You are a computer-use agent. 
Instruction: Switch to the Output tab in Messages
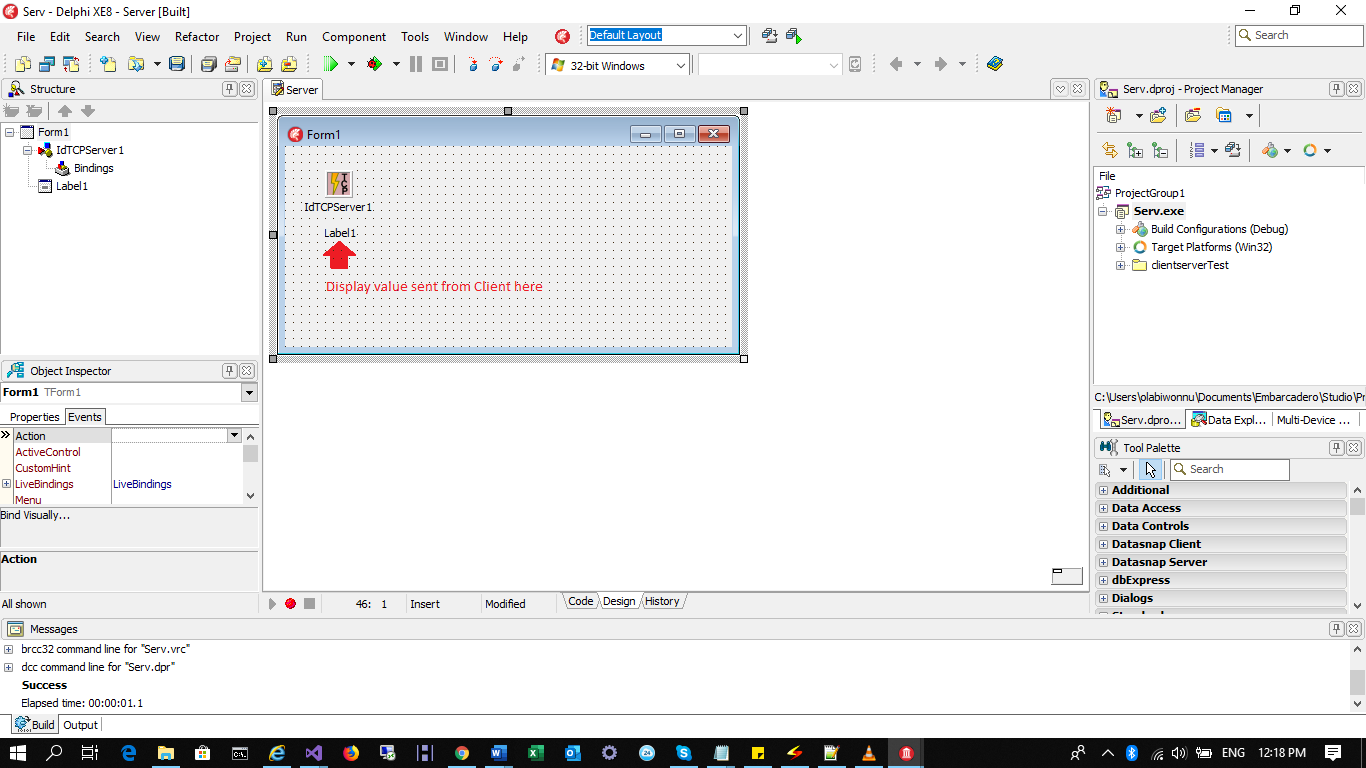(81, 725)
